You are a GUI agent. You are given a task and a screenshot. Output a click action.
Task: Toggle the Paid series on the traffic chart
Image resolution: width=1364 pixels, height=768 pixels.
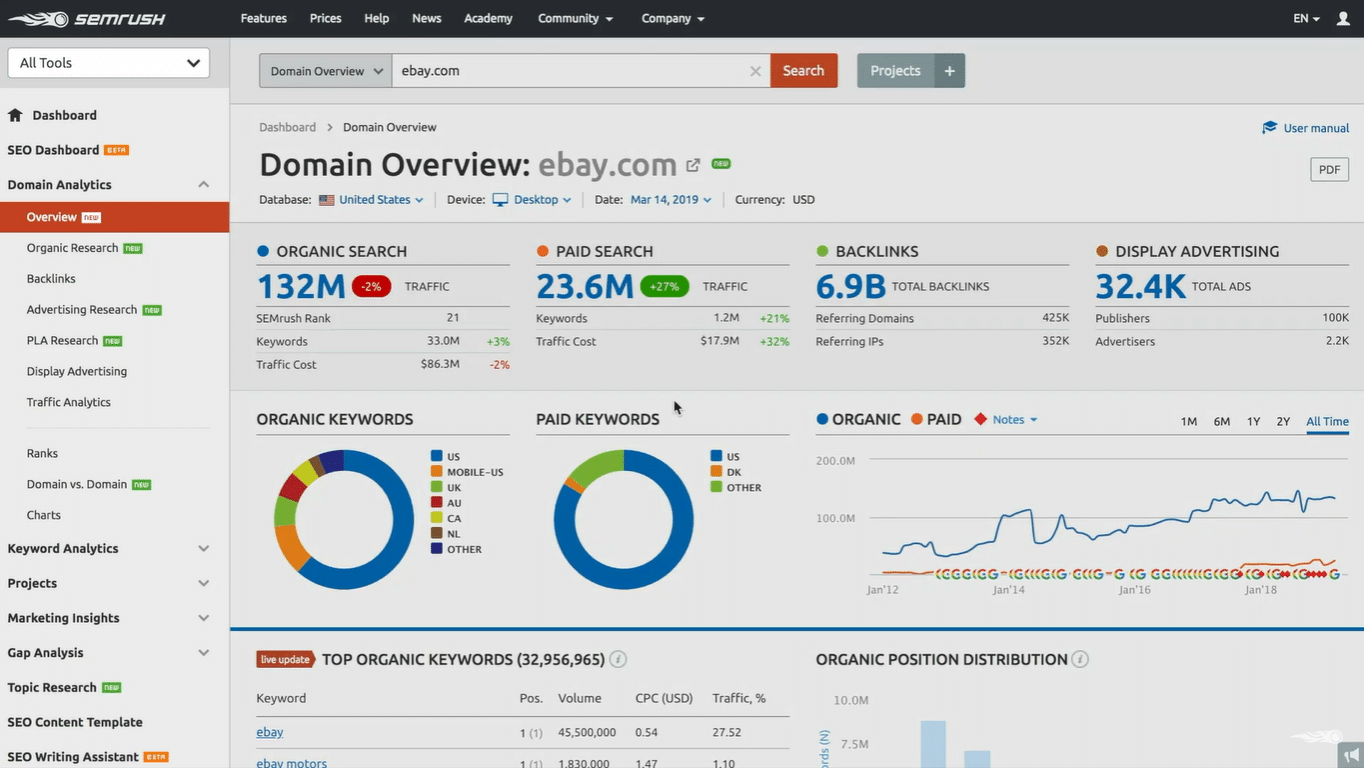coord(936,419)
